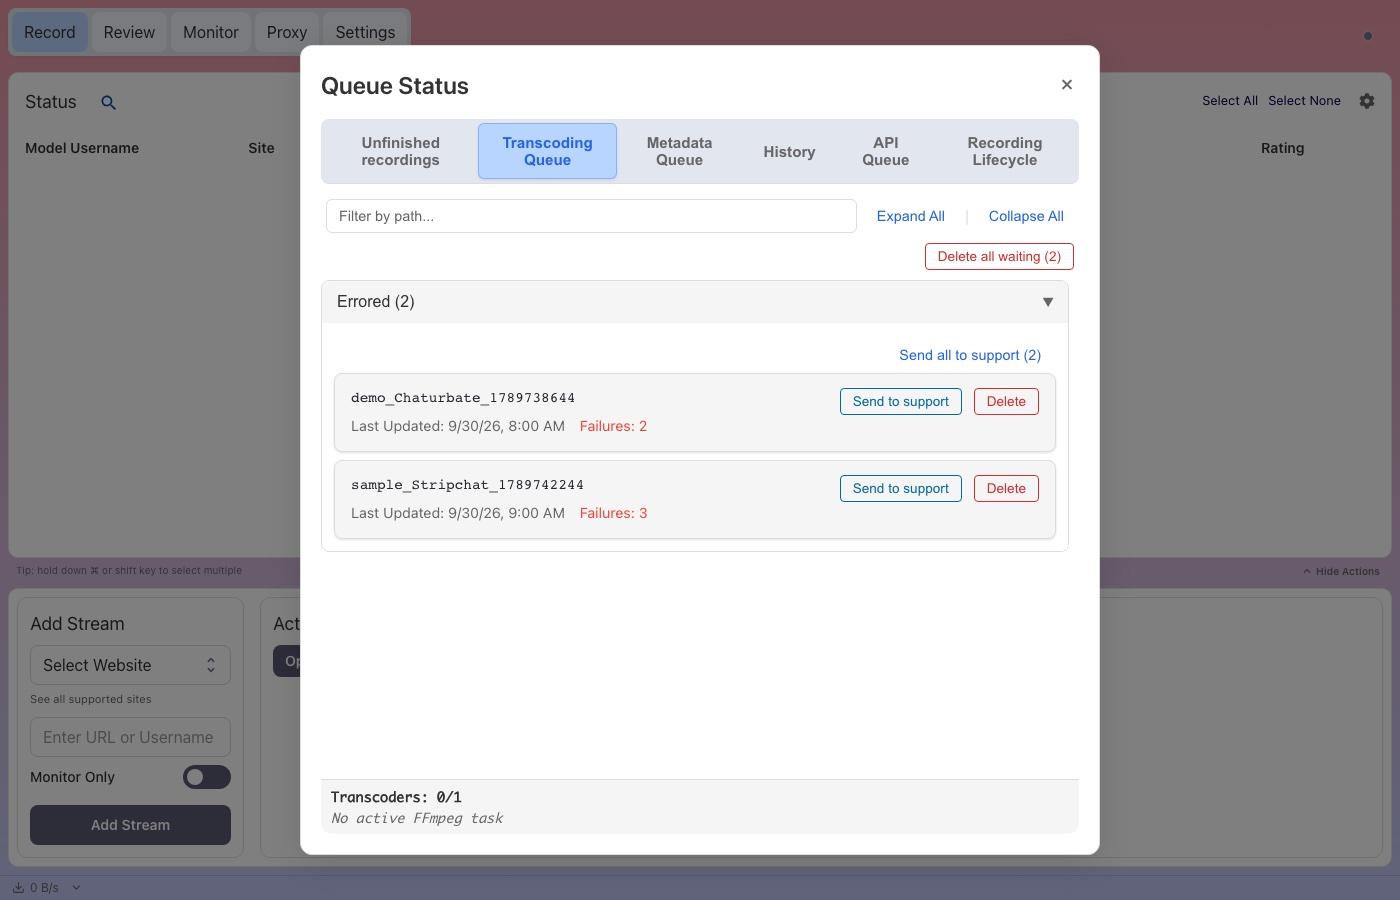Screen dimensions: 1400x900
Task: Send demo_Chaturbate_1789738644 to support
Action: tap(901, 402)
